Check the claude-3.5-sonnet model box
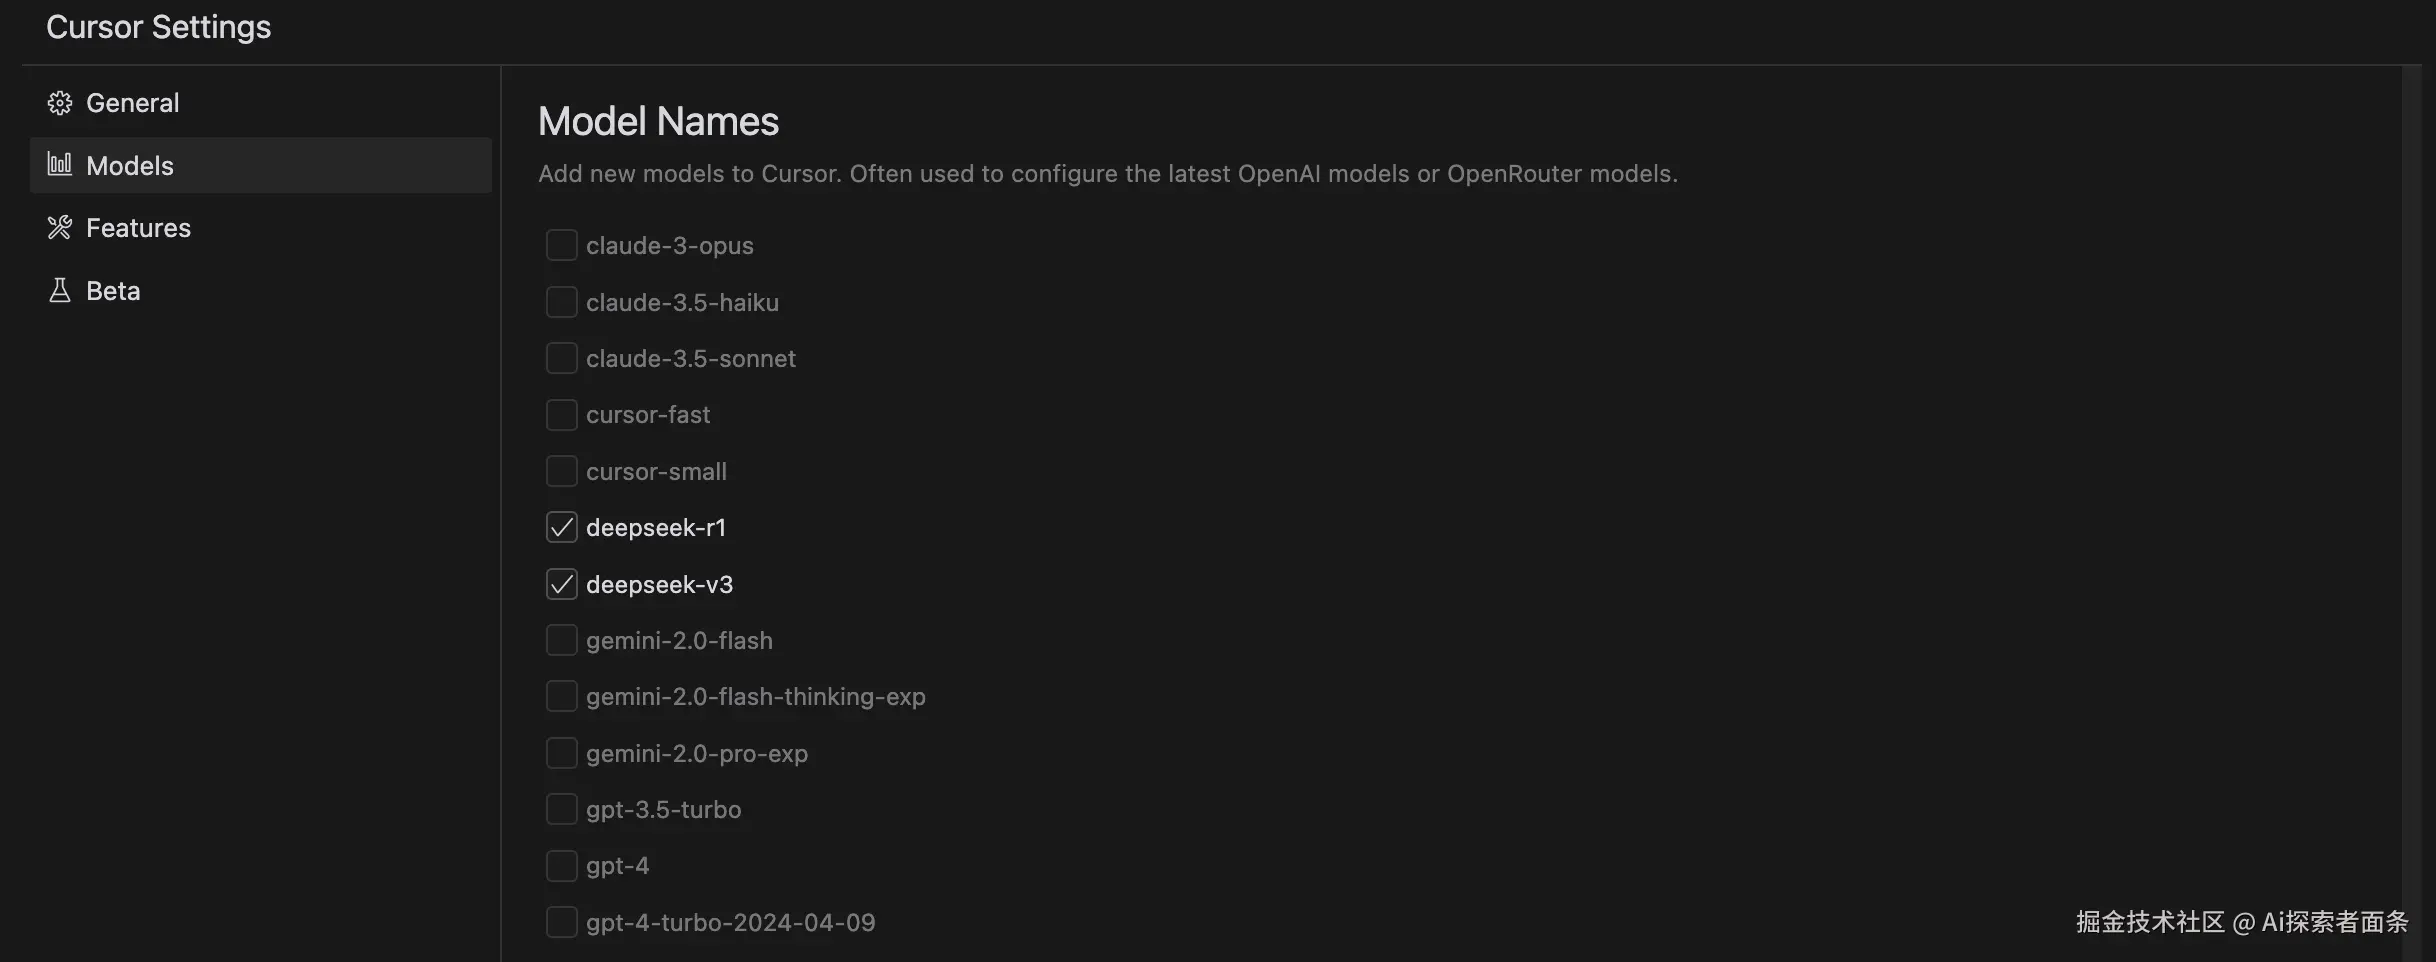The image size is (2436, 962). coord(562,358)
